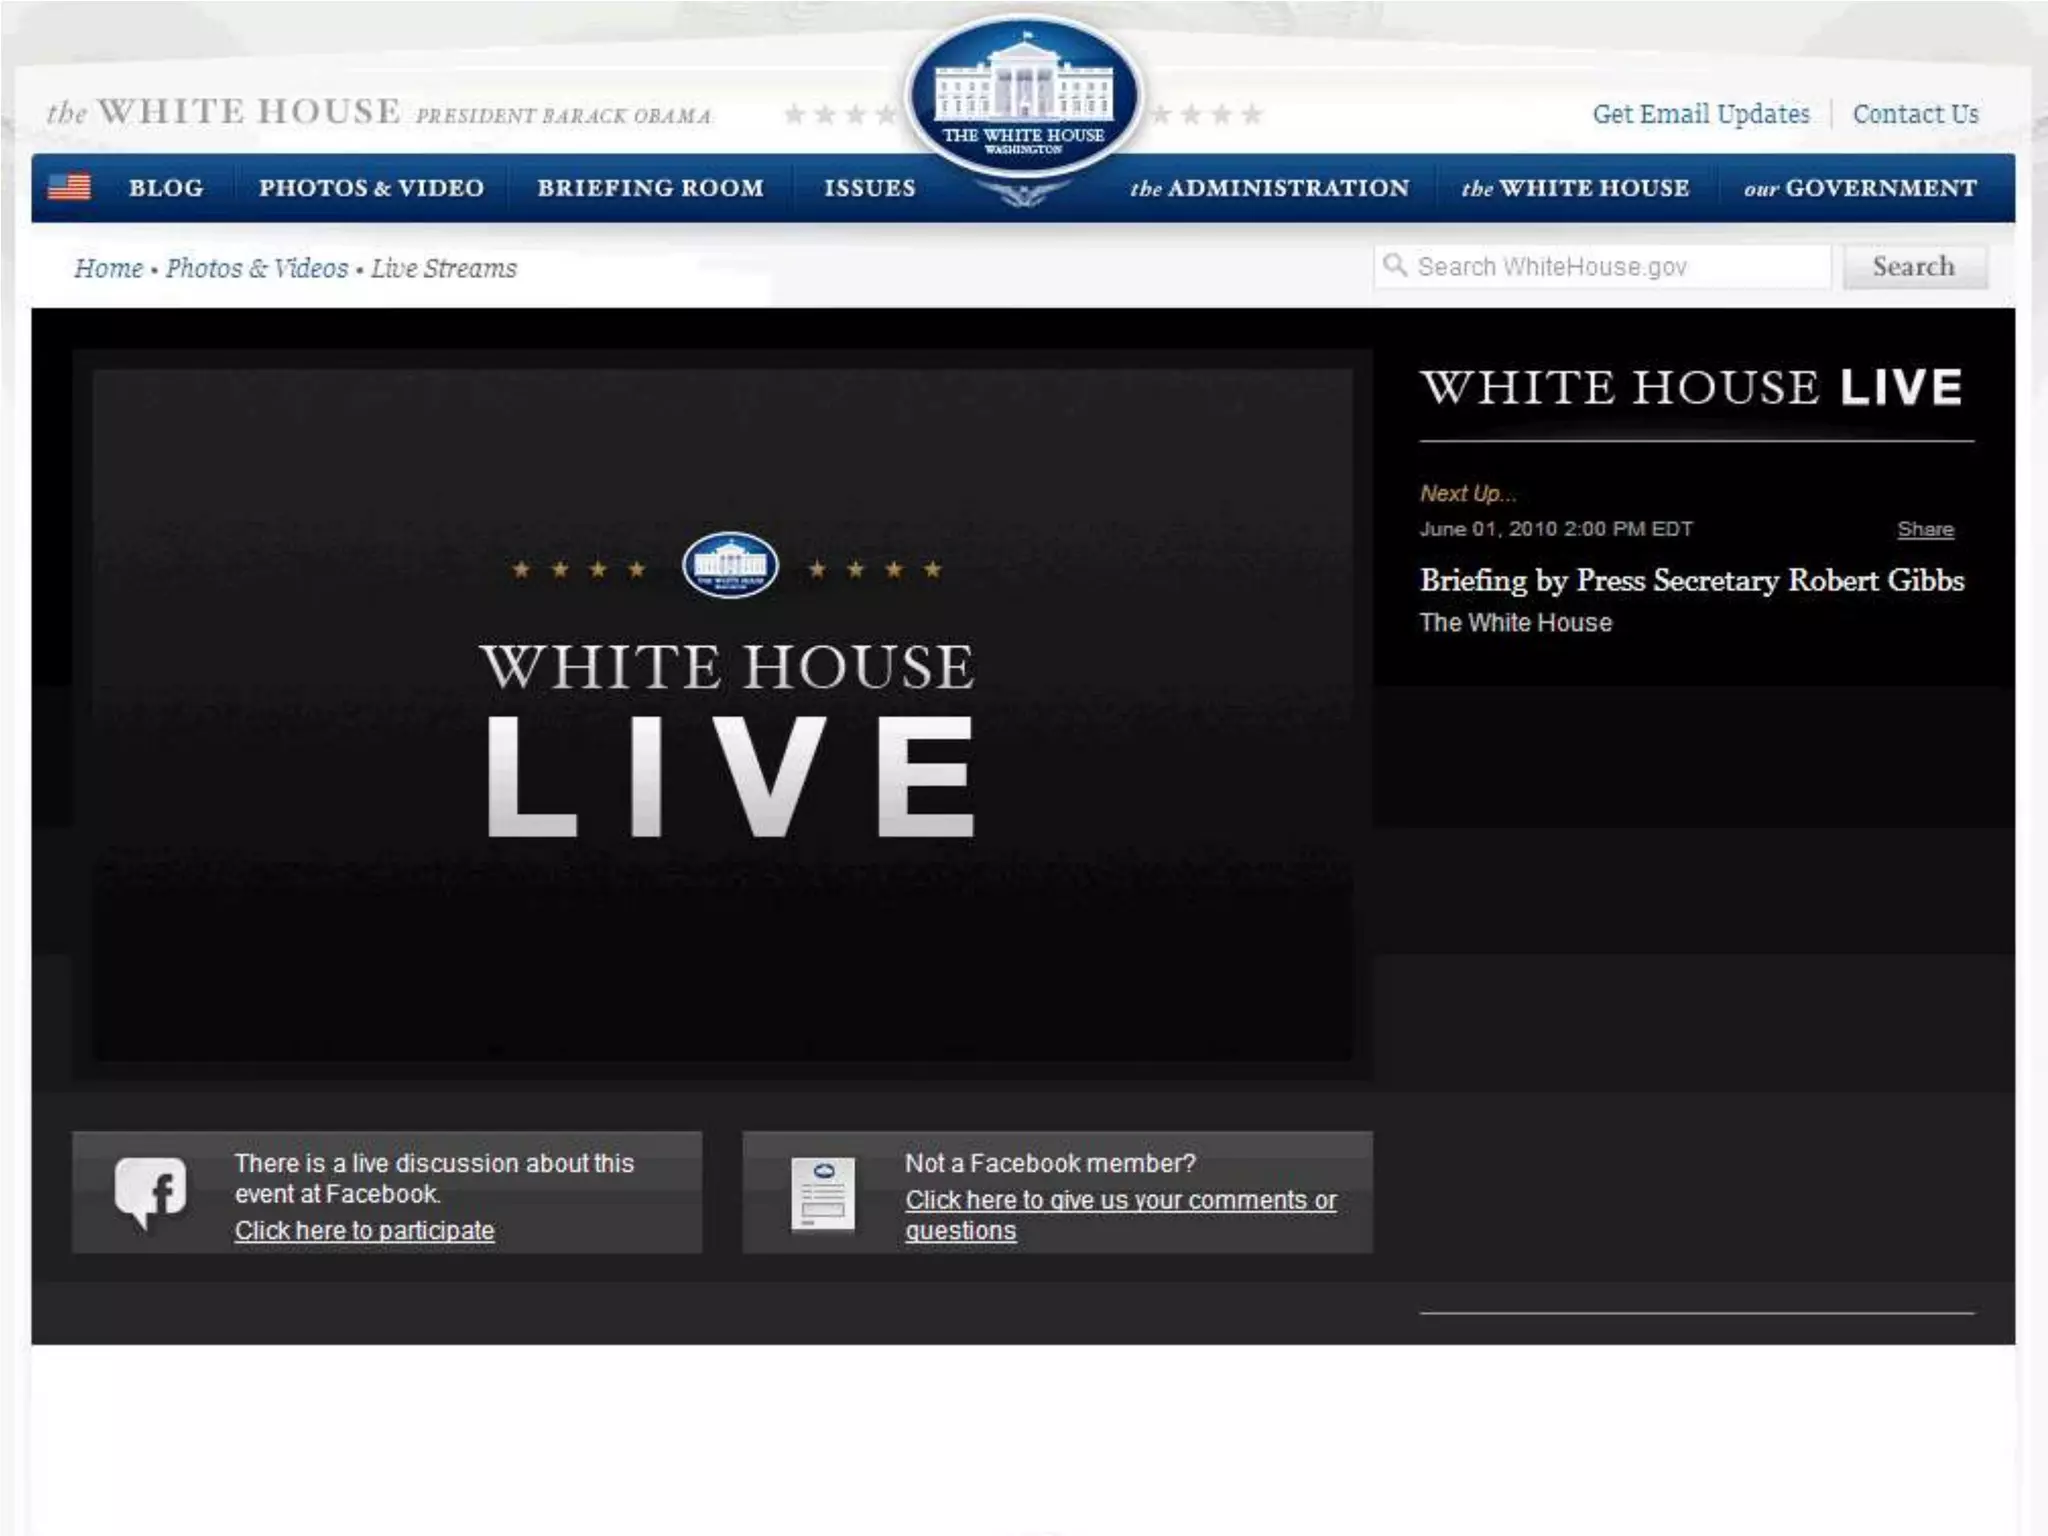2048x1536 pixels.
Task: Open the Blog menu
Action: tap(166, 188)
